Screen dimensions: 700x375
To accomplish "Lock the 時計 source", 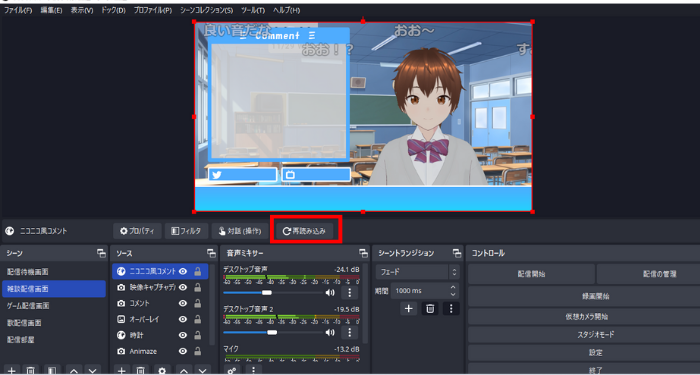I will pyautogui.click(x=197, y=335).
